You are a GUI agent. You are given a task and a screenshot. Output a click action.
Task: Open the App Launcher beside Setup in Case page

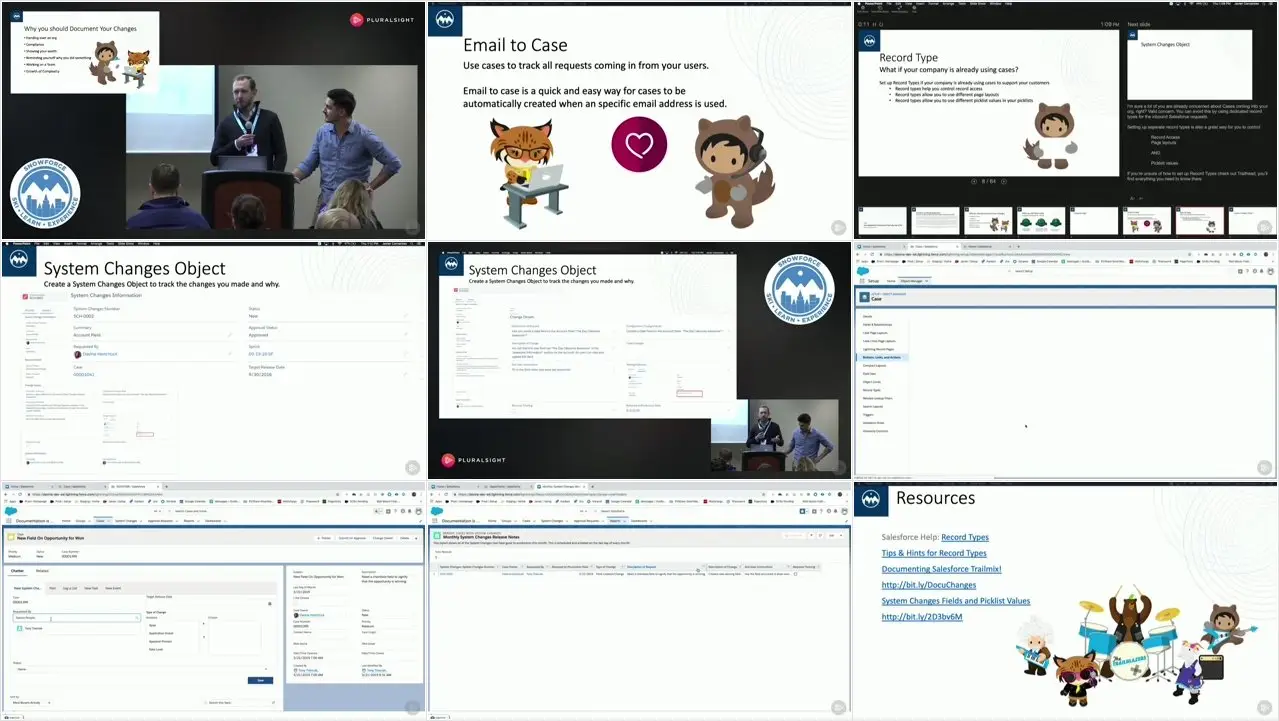(x=862, y=281)
